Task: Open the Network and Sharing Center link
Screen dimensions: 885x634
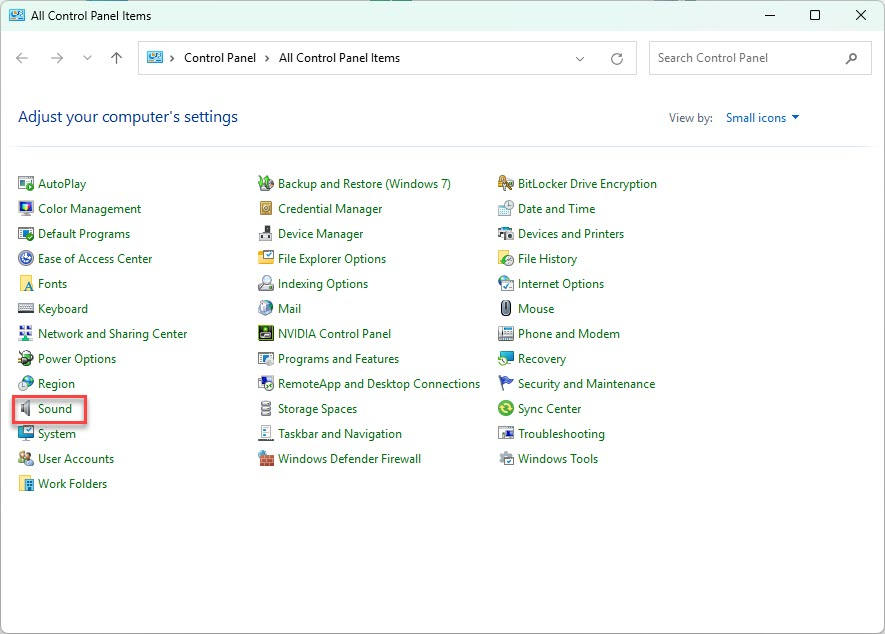Action: pos(112,334)
